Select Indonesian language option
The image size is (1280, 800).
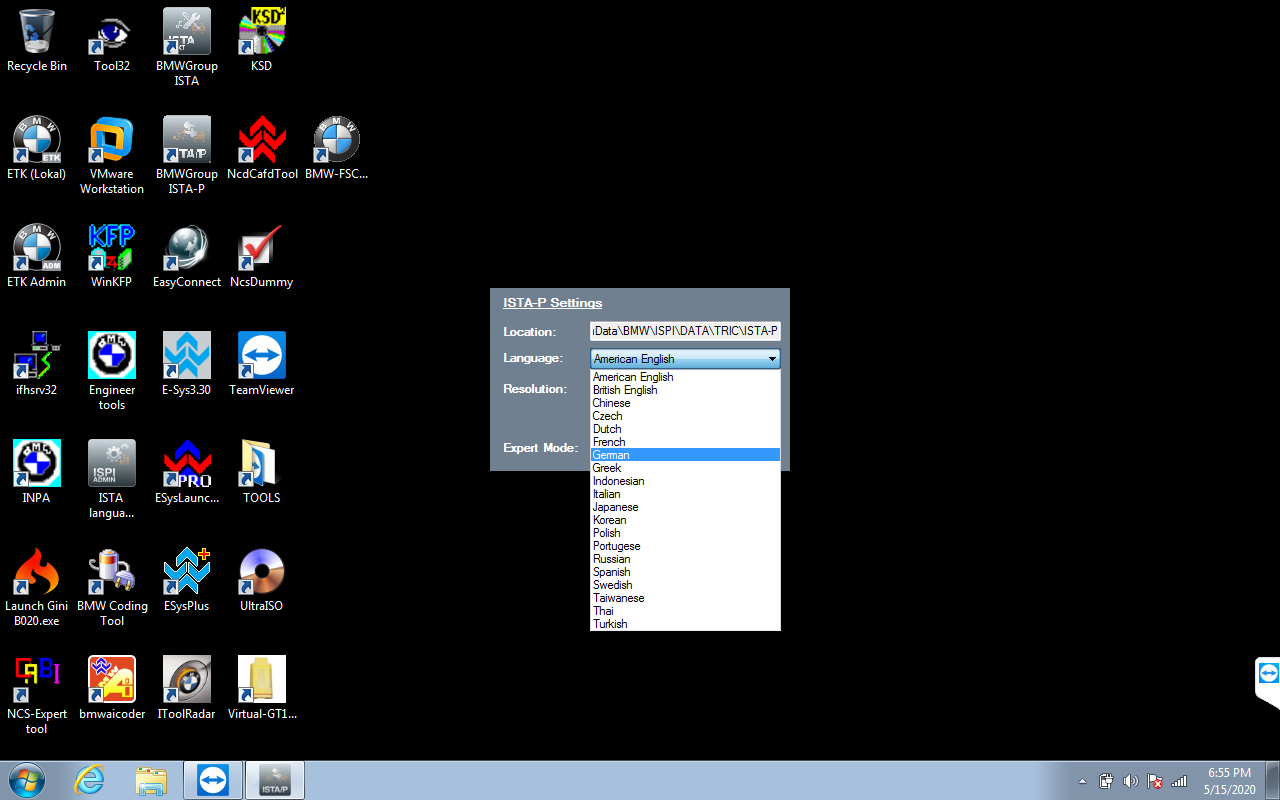[x=685, y=481]
